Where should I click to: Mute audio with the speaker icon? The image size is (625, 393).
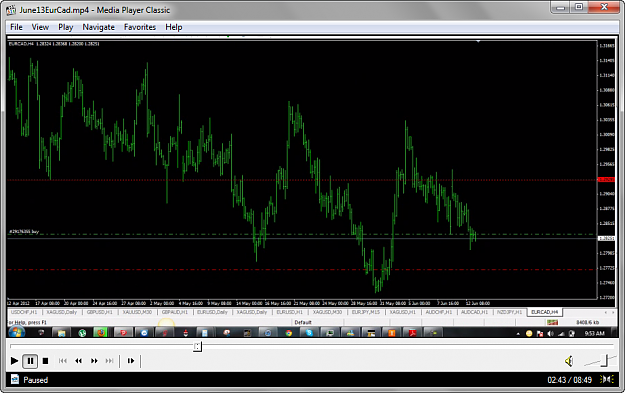click(x=569, y=362)
